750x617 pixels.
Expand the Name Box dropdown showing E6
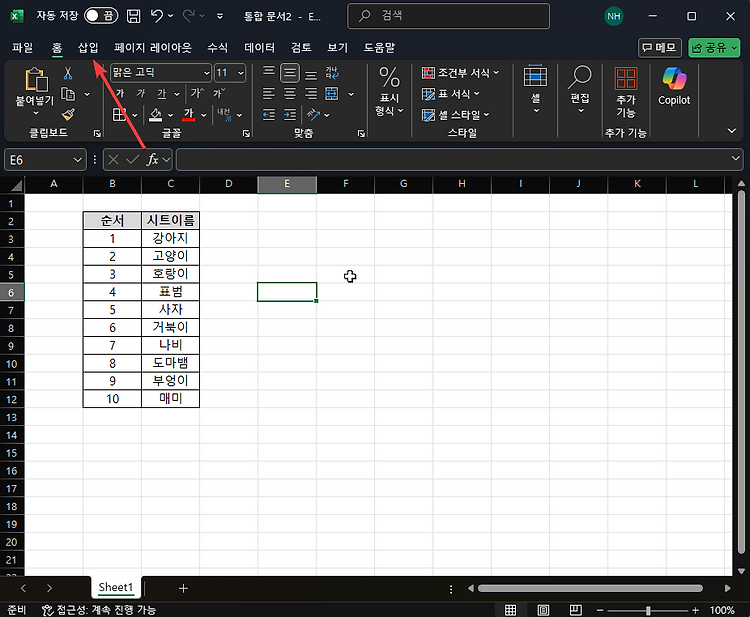pyautogui.click(x=77, y=160)
